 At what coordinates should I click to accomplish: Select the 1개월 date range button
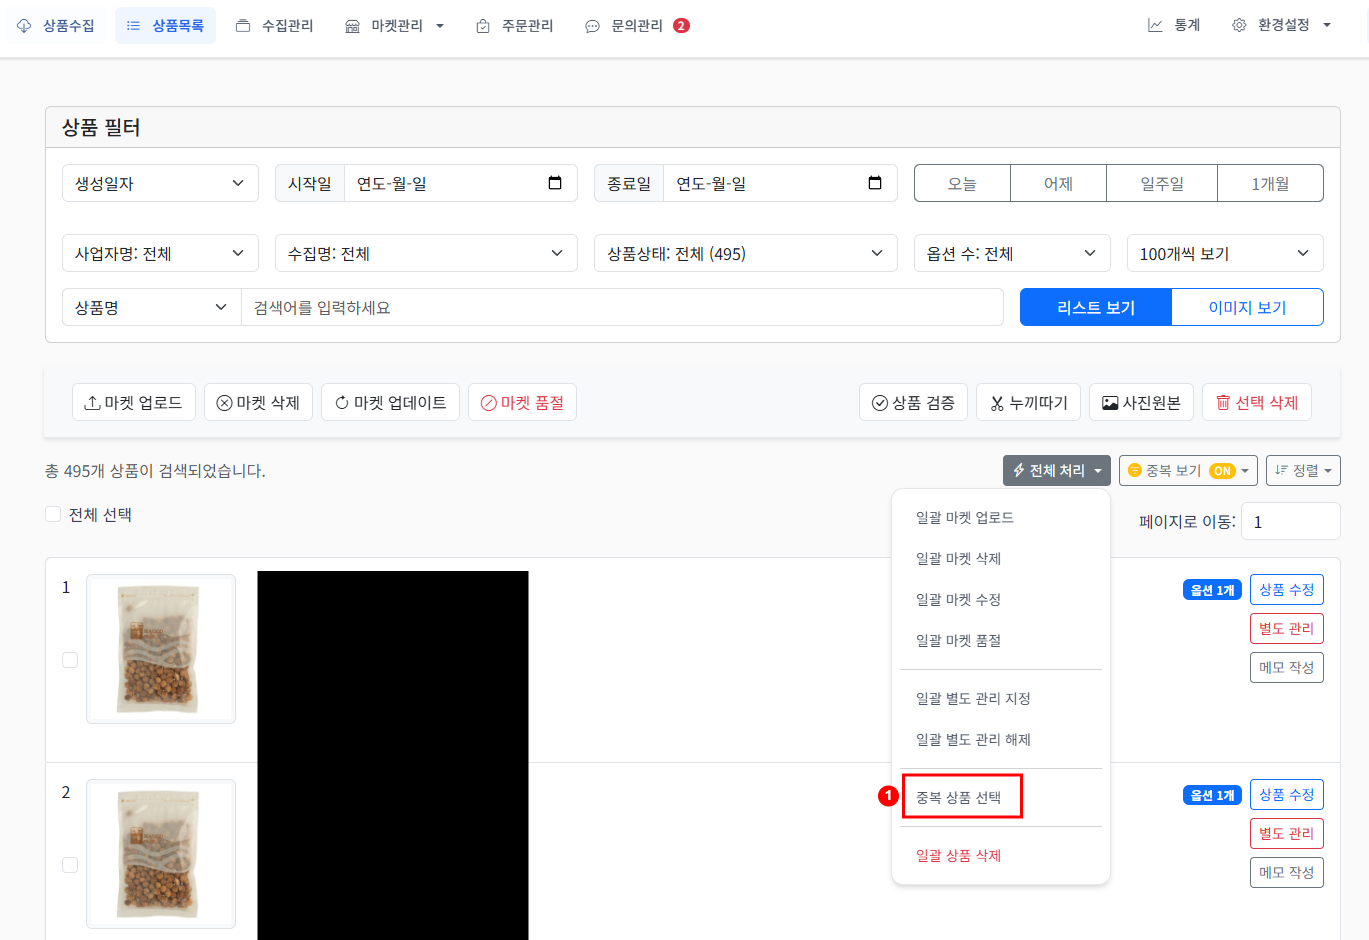point(1270,183)
